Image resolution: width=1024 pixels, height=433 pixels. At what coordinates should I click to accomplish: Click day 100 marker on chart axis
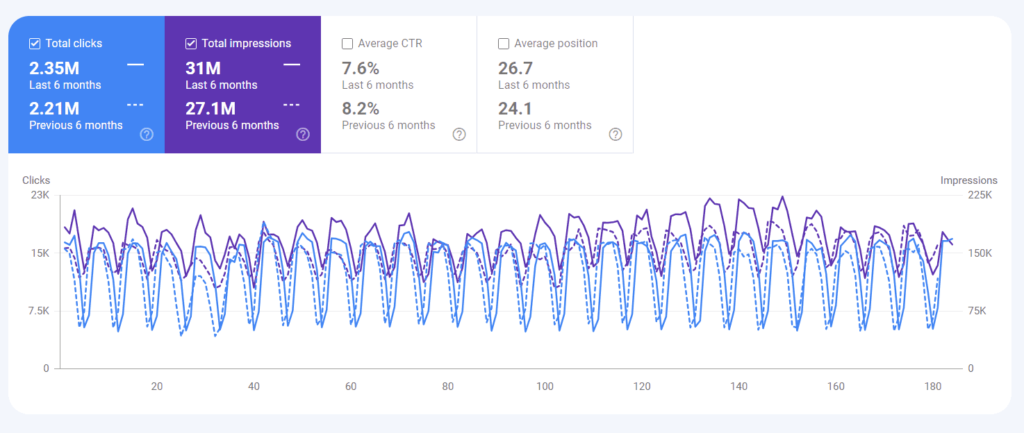click(x=545, y=387)
